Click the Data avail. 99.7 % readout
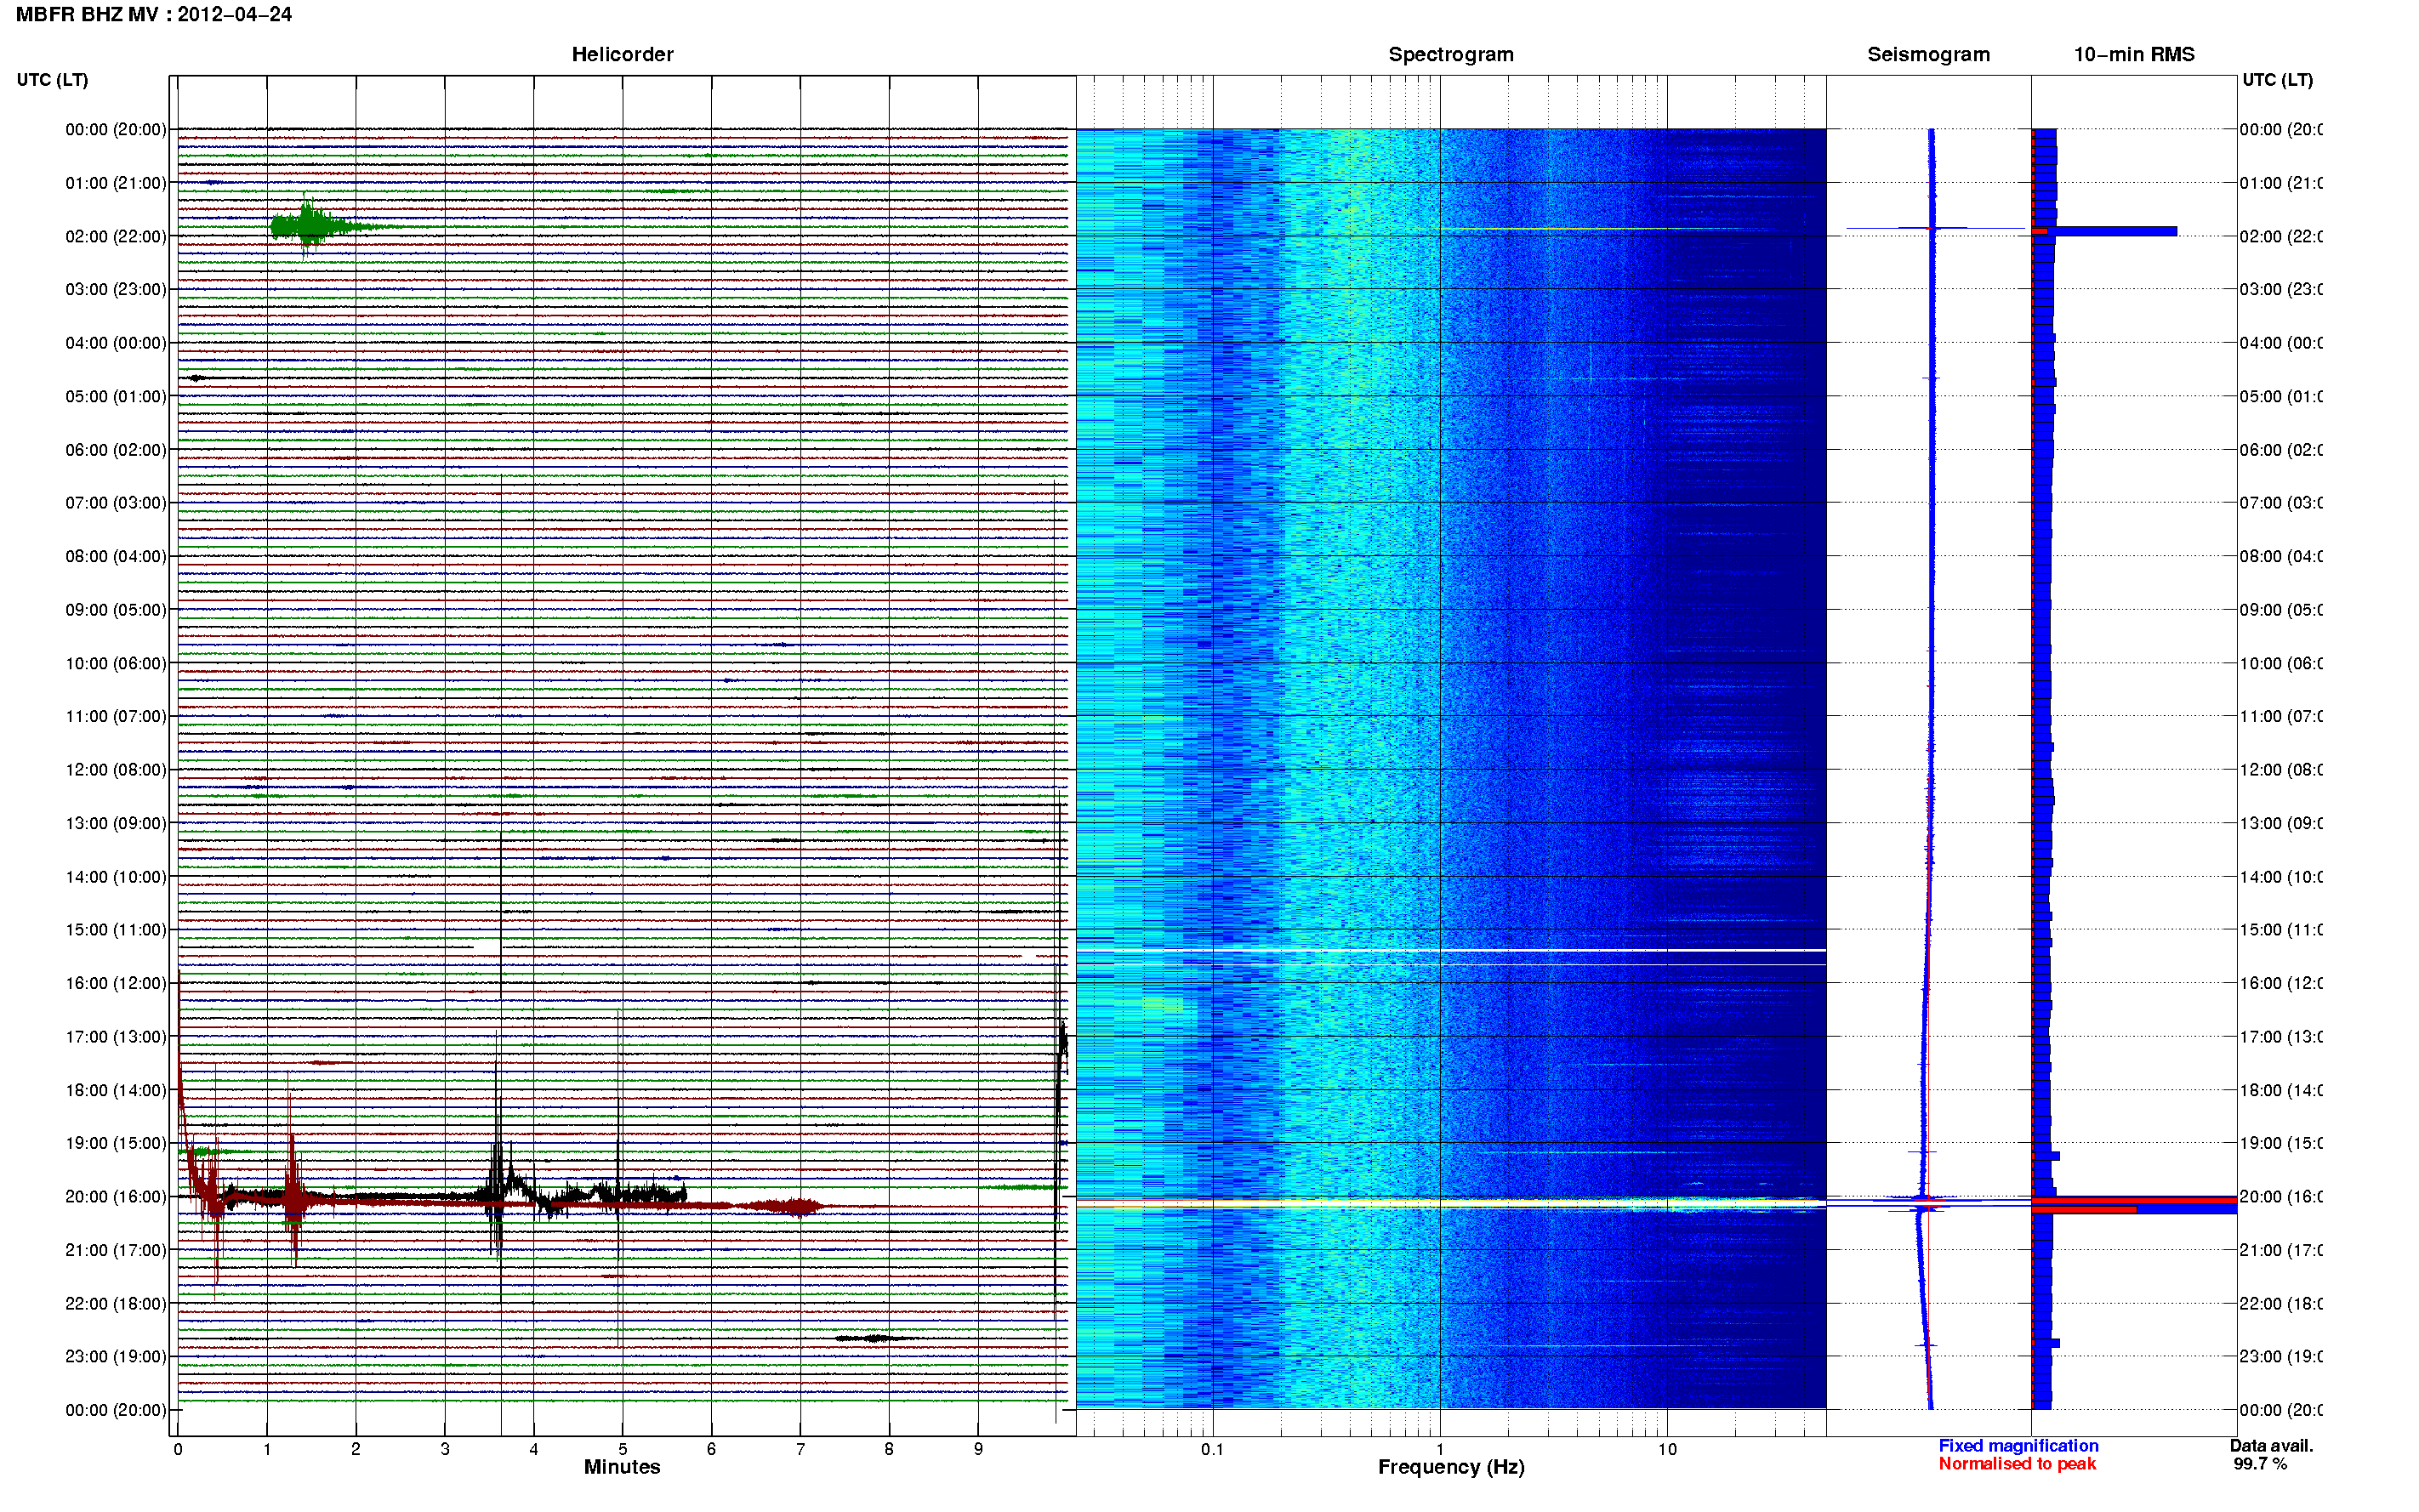Screen dimensions: 2419x1512 coord(2271,1455)
